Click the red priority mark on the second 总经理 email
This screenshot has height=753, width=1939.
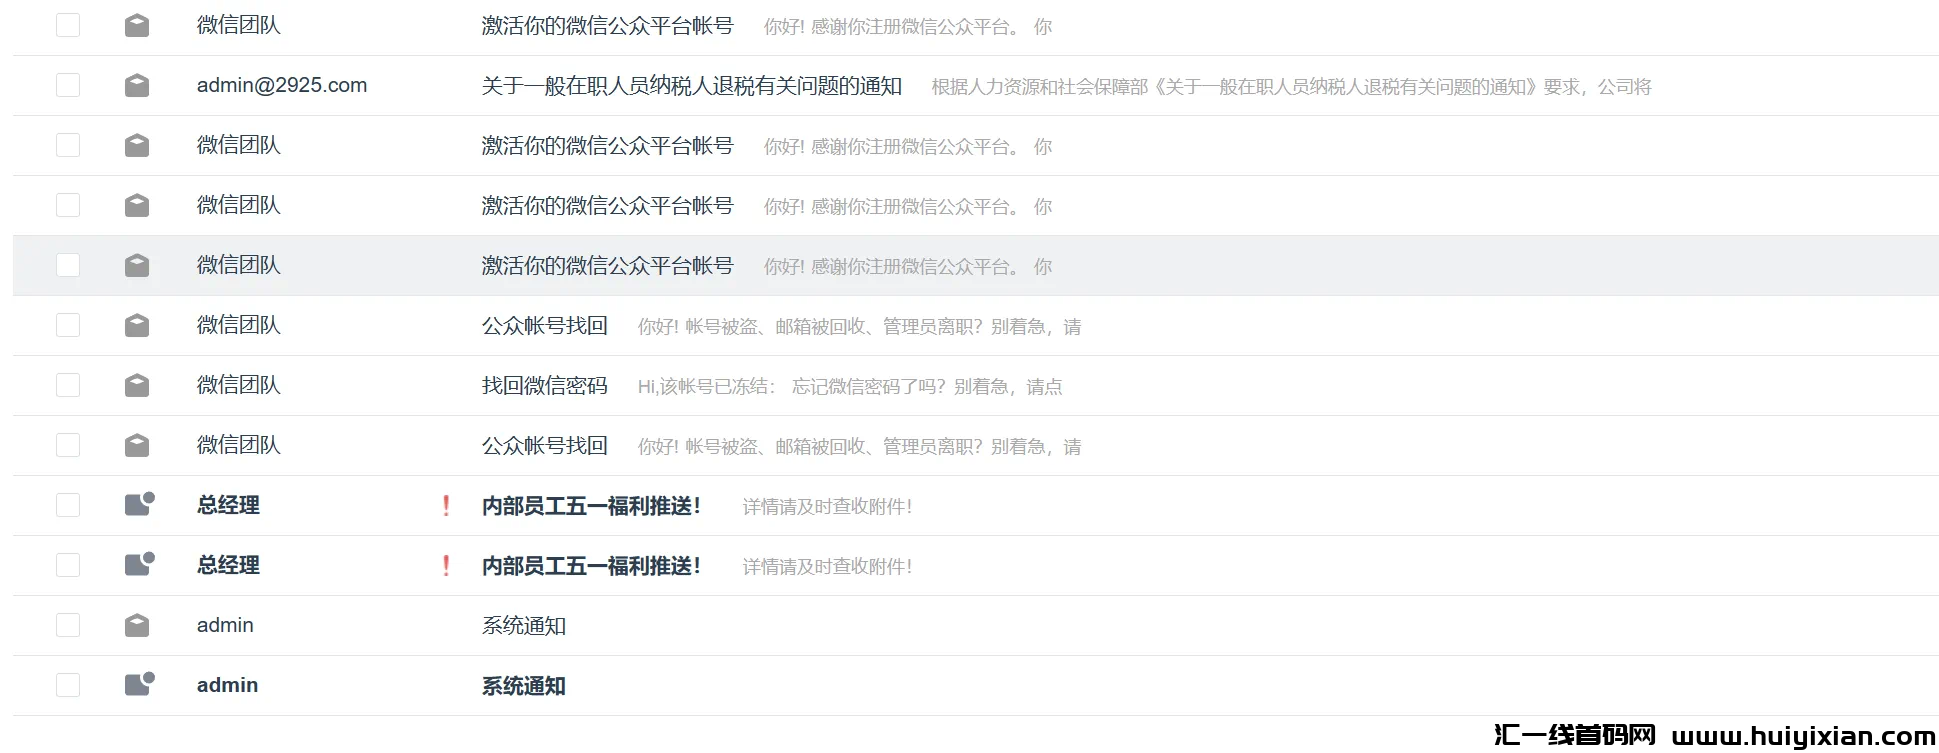click(x=446, y=566)
